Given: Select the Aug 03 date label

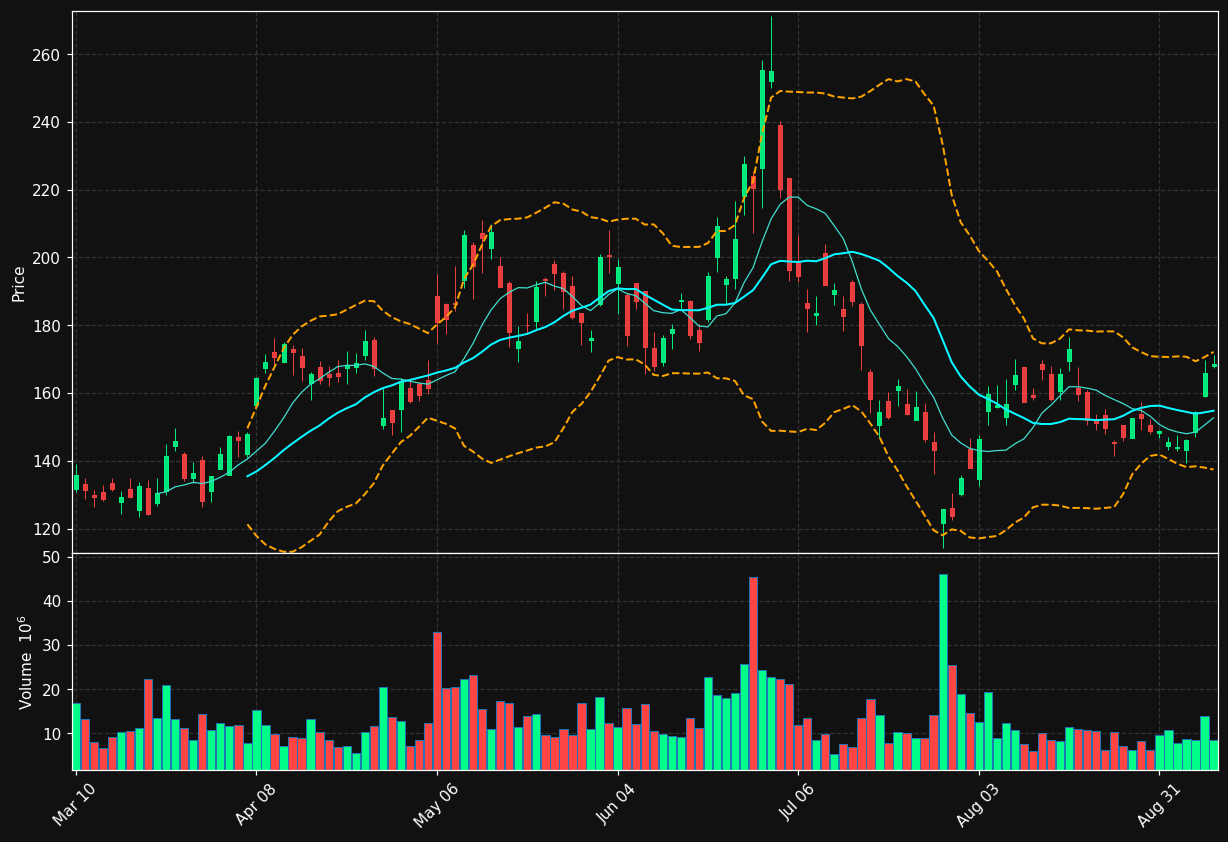Looking at the screenshot, I should 978,805.
